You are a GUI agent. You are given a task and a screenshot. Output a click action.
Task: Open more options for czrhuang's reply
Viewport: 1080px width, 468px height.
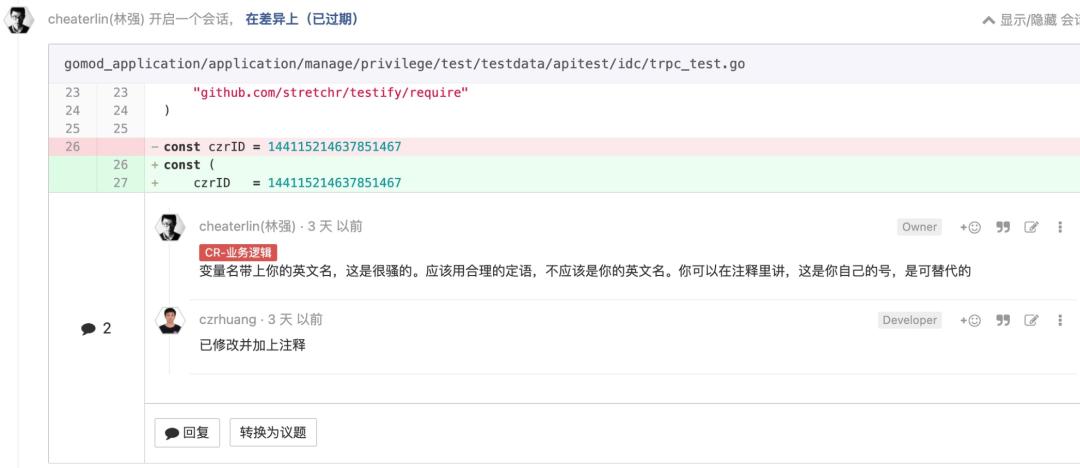[x=1060, y=321]
